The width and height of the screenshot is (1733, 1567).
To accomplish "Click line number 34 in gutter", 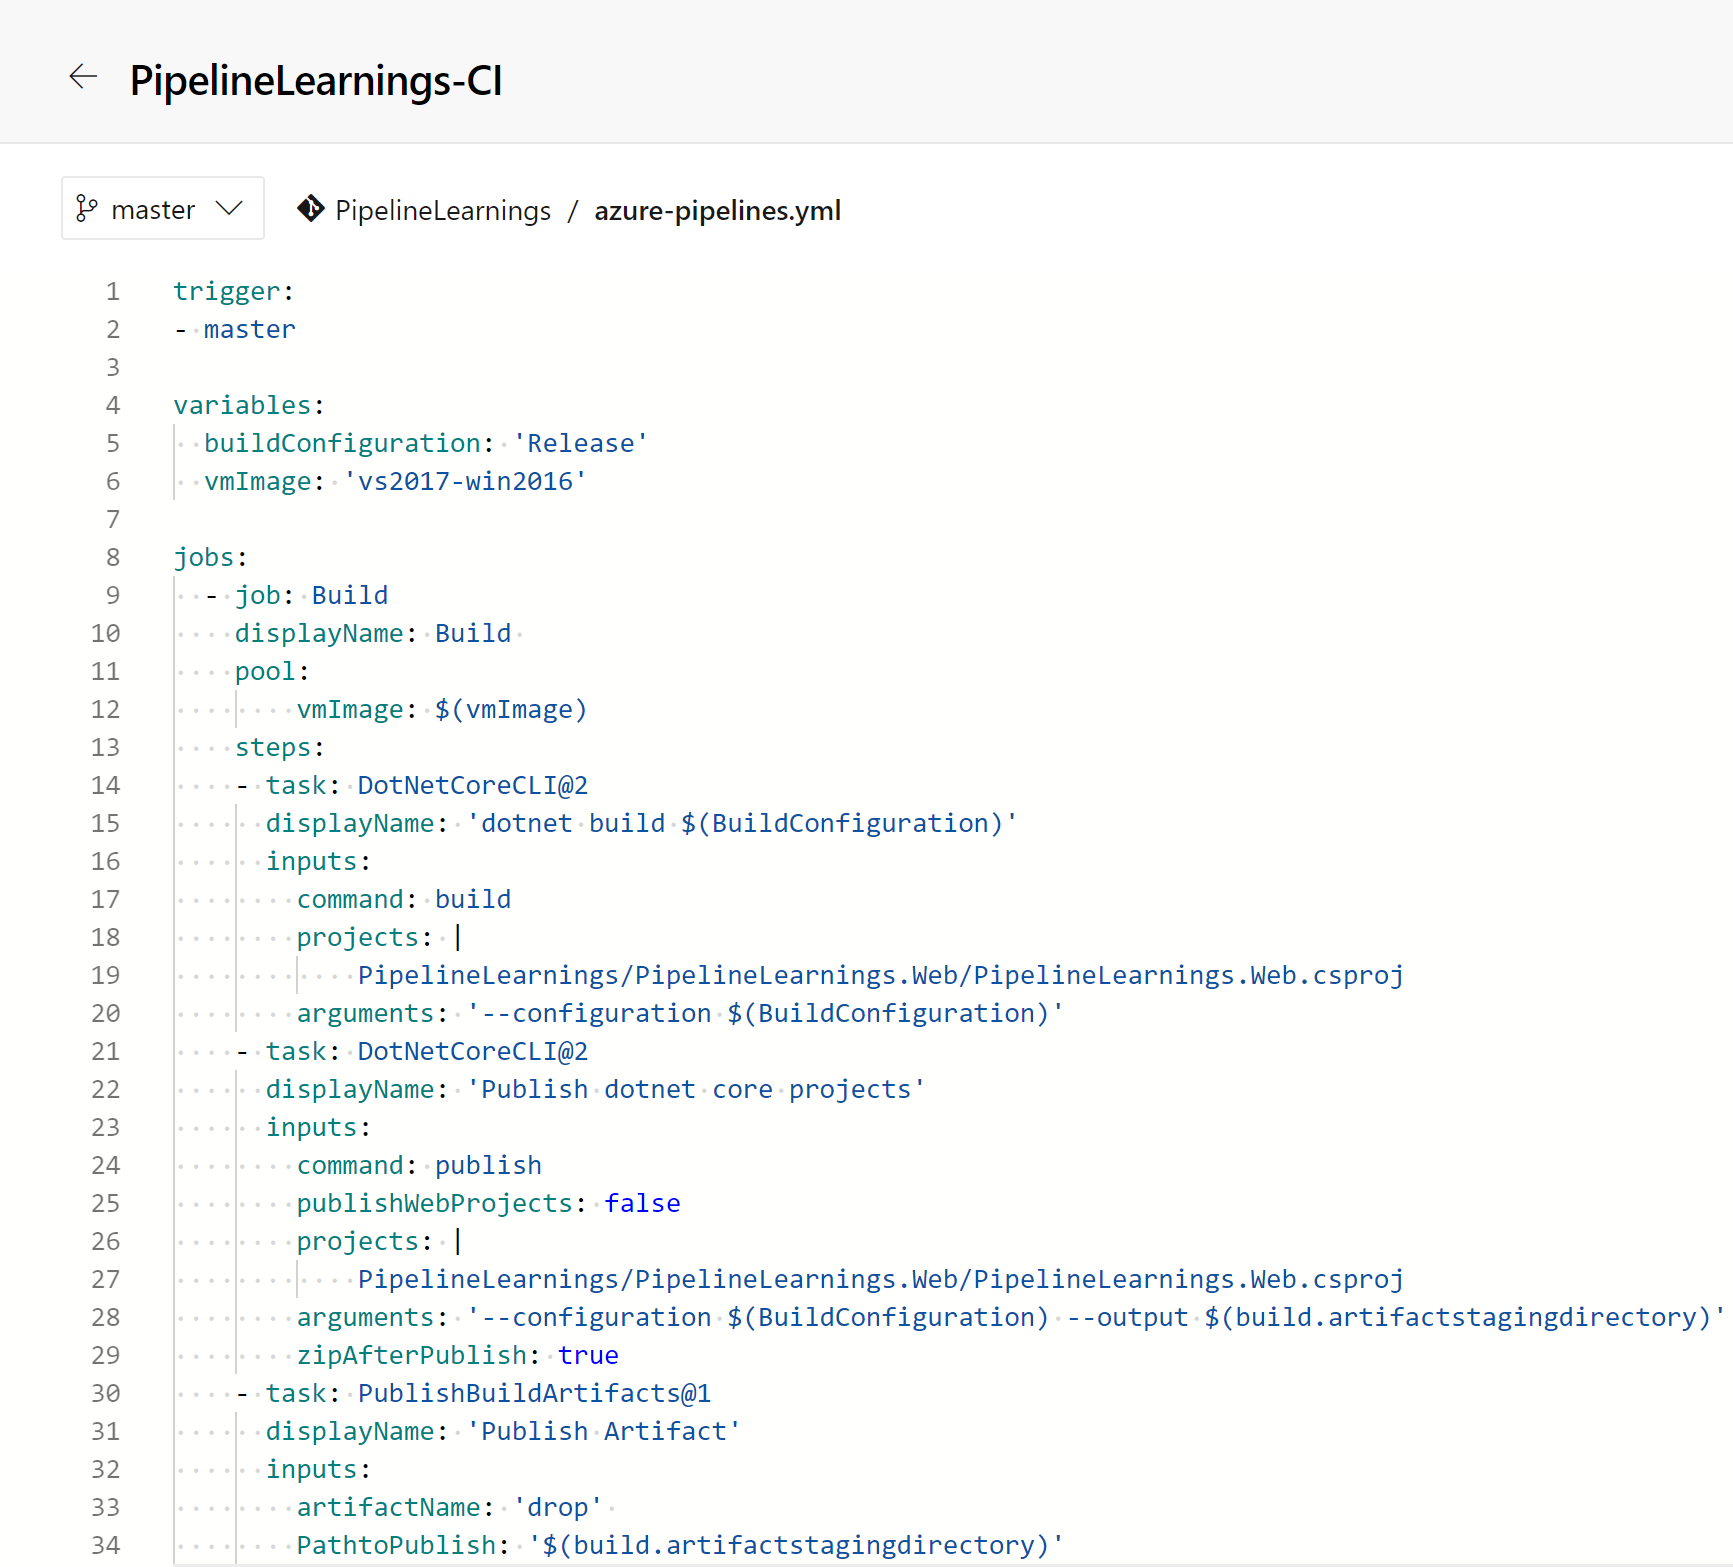I will [x=105, y=1546].
